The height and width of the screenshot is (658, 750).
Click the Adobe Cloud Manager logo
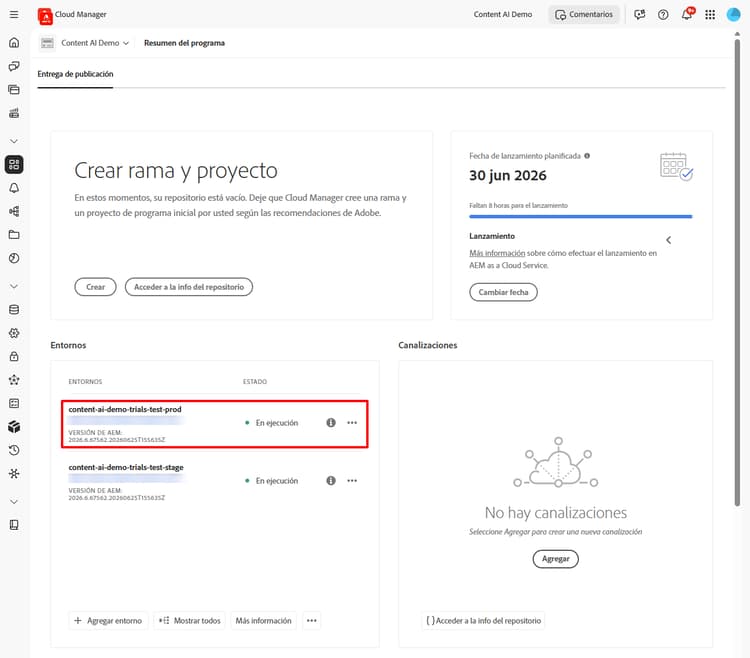tap(45, 15)
